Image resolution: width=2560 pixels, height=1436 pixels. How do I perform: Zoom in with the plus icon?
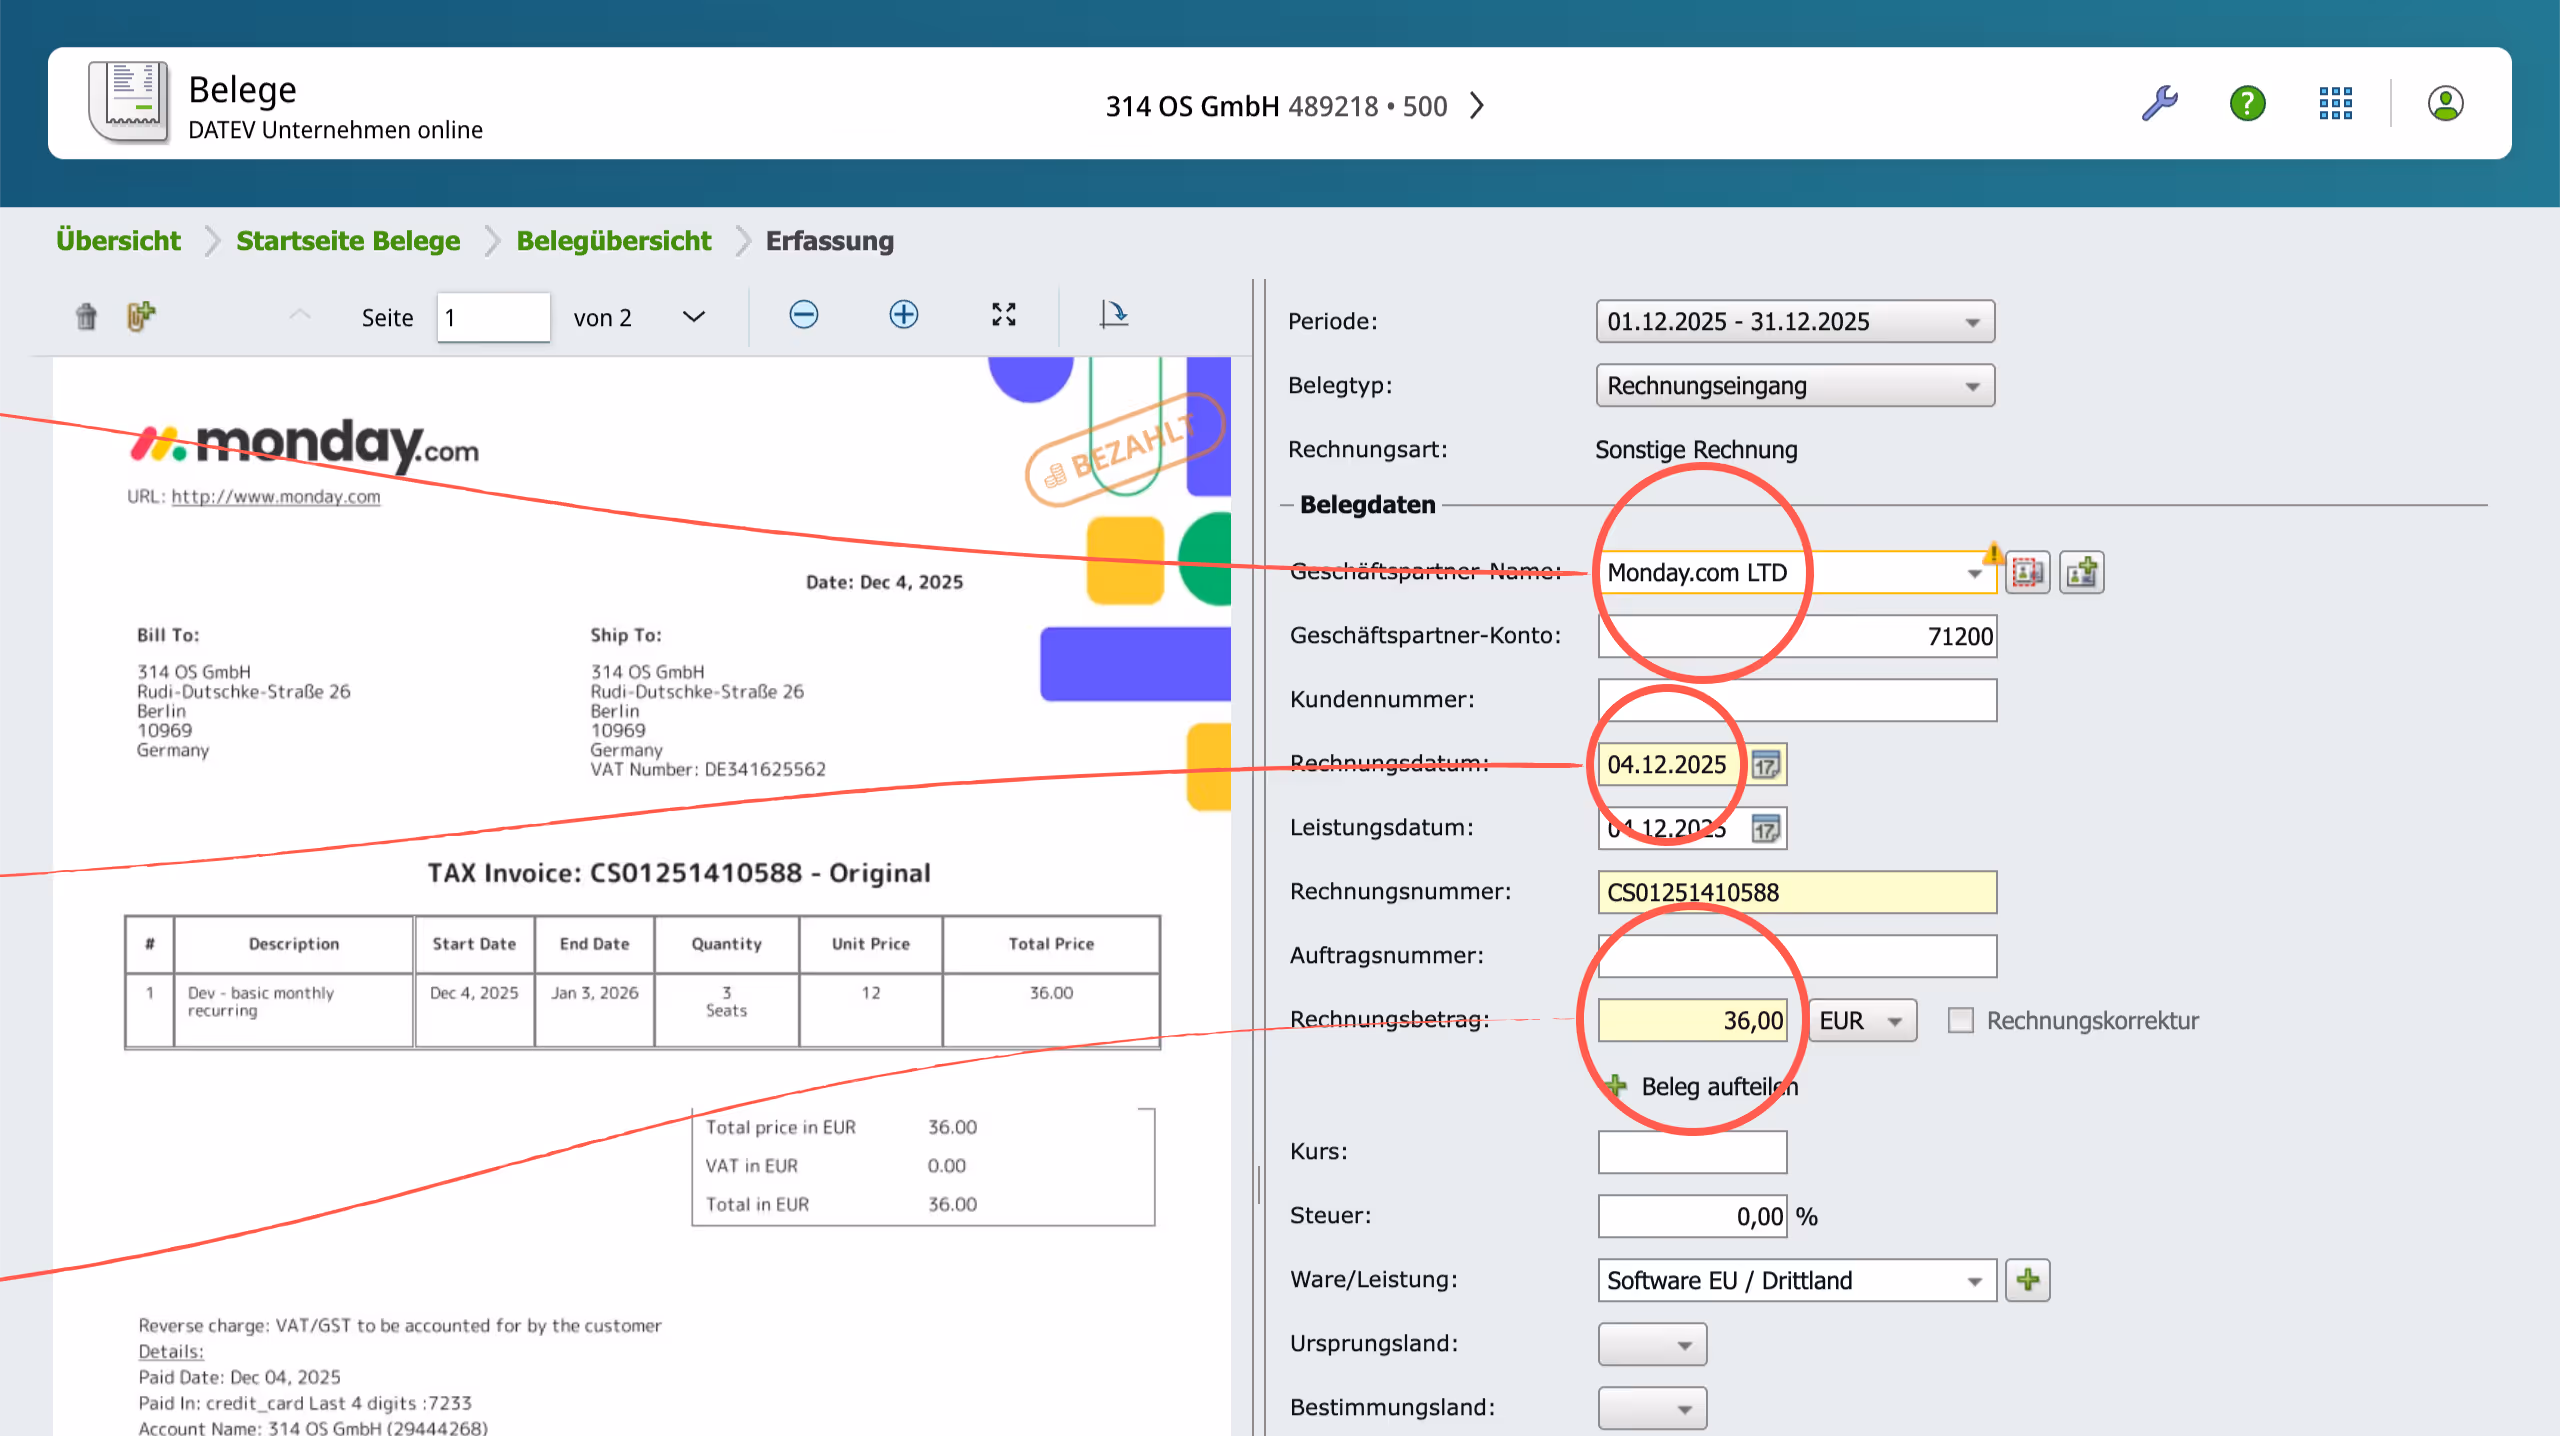coord(903,315)
